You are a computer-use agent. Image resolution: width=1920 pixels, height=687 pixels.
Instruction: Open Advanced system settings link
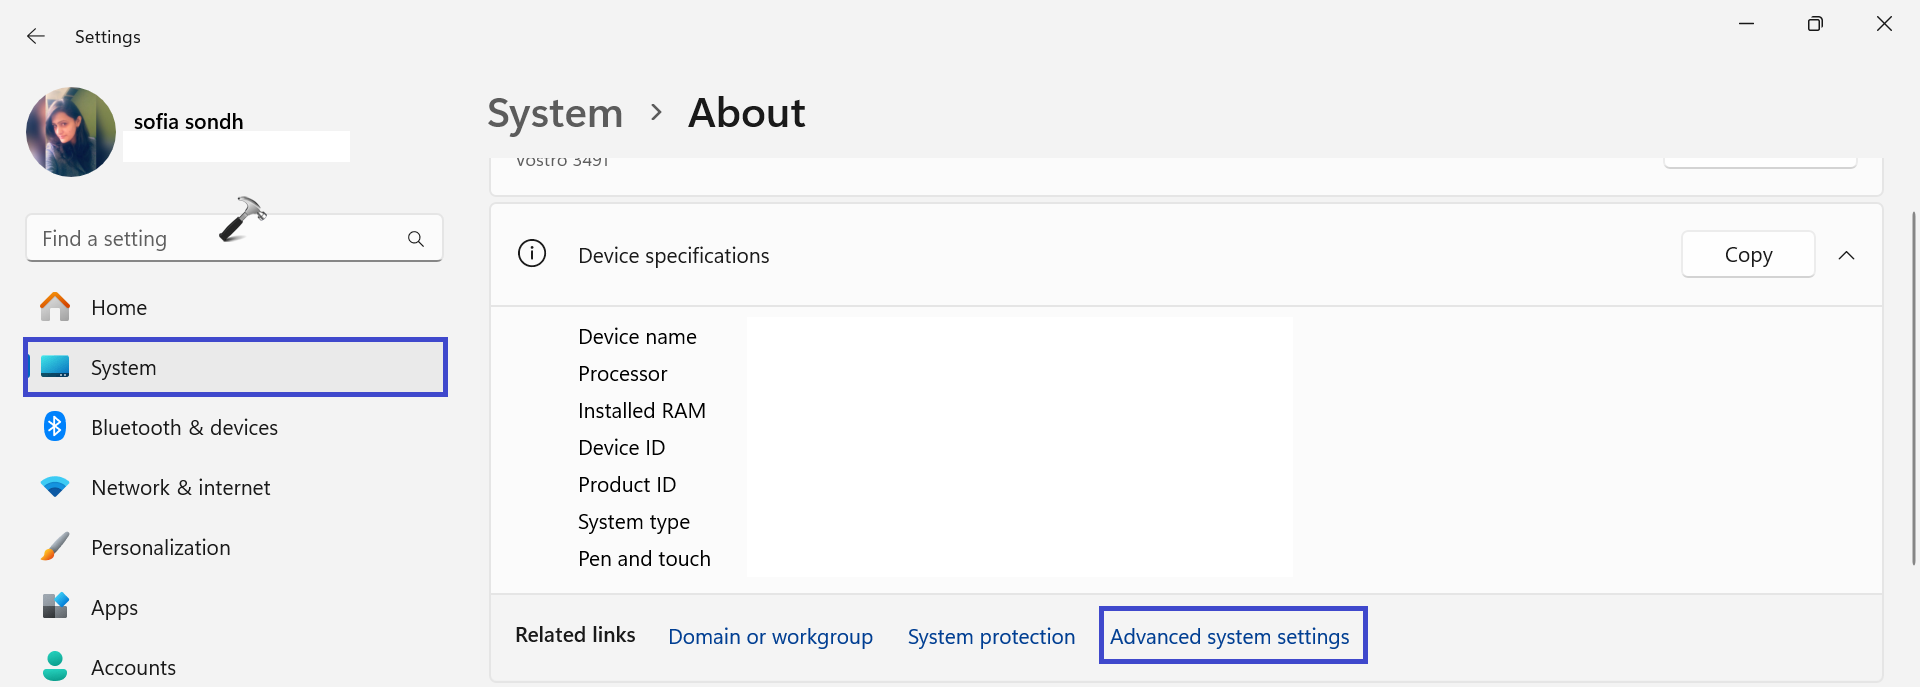tap(1229, 637)
